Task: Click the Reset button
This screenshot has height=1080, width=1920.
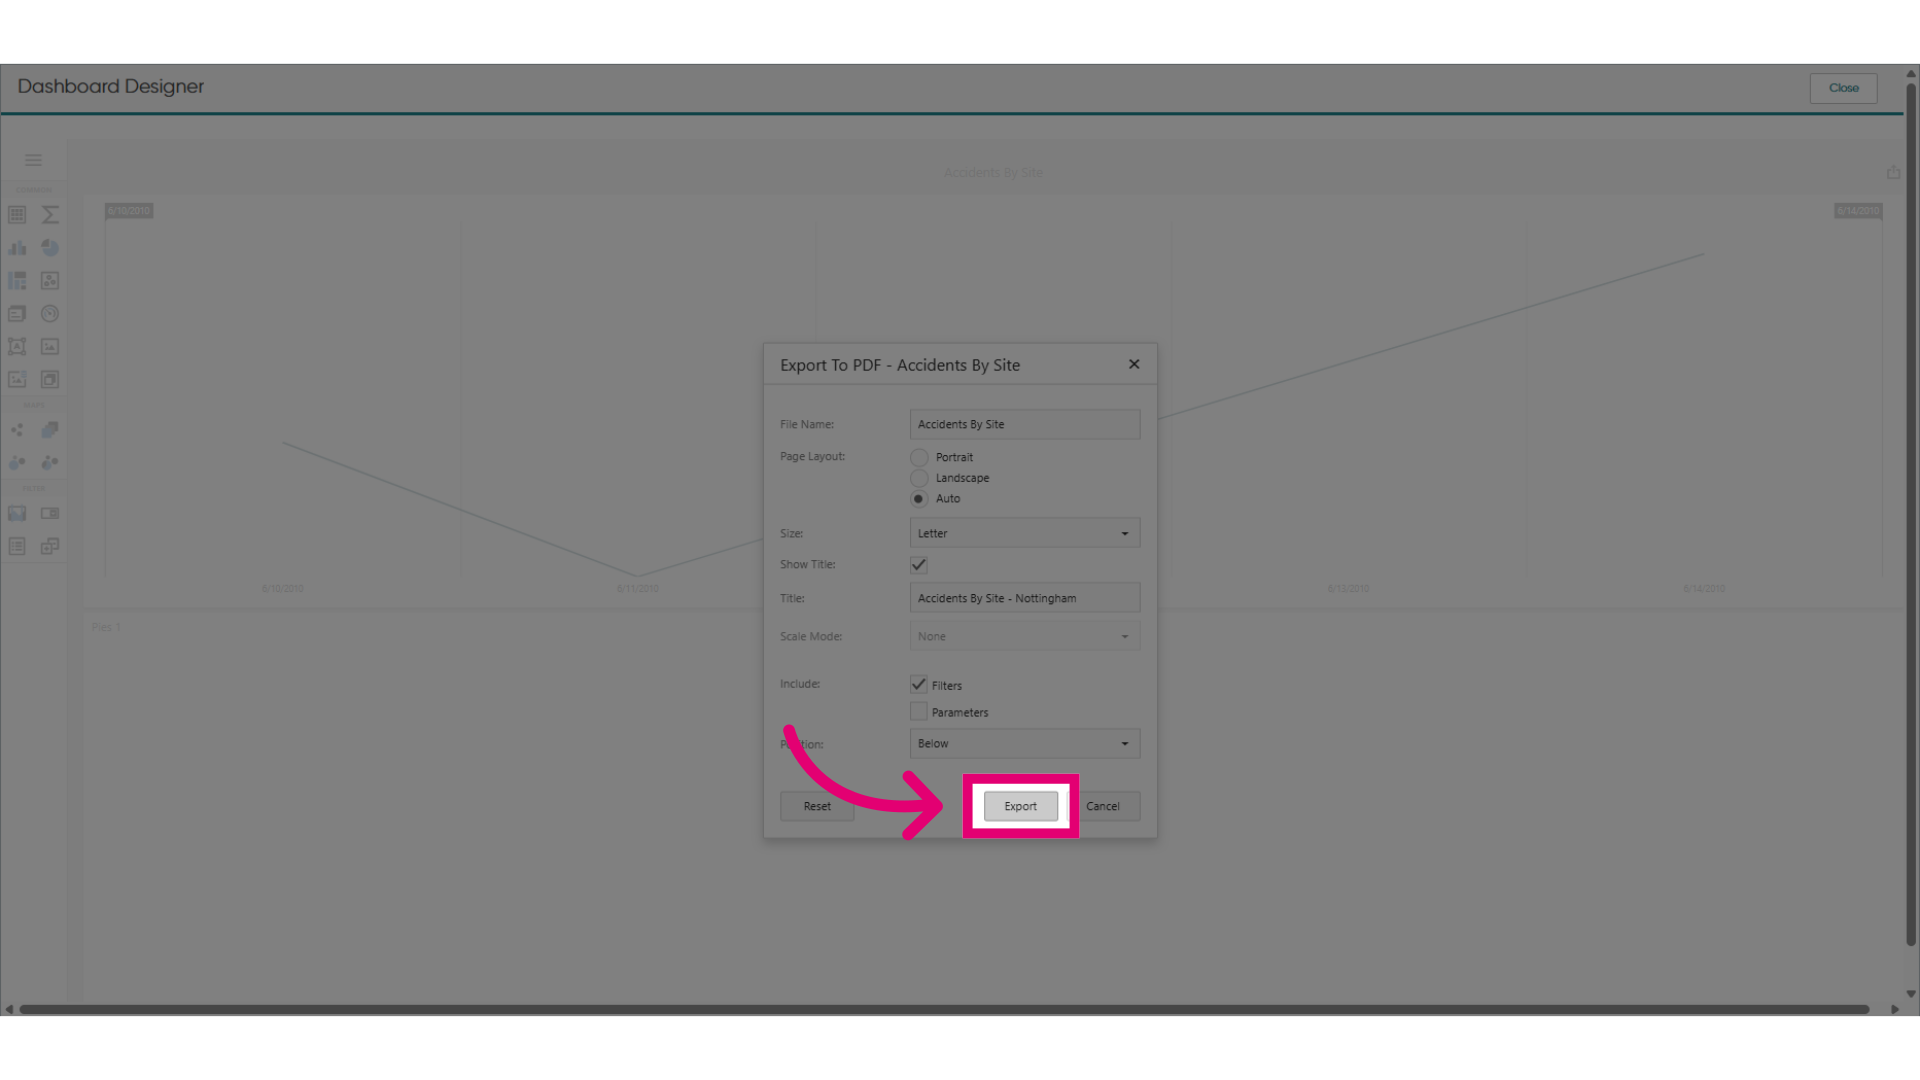Action: point(817,806)
